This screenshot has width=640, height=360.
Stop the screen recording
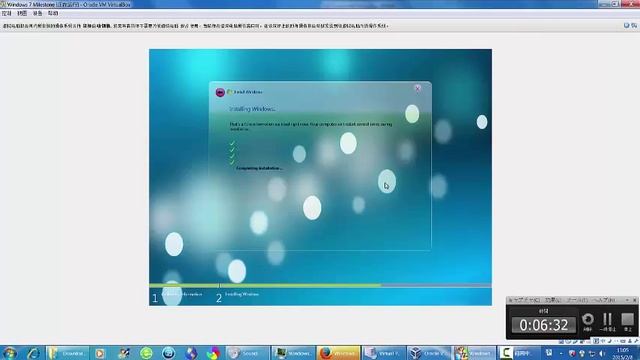coord(627,321)
